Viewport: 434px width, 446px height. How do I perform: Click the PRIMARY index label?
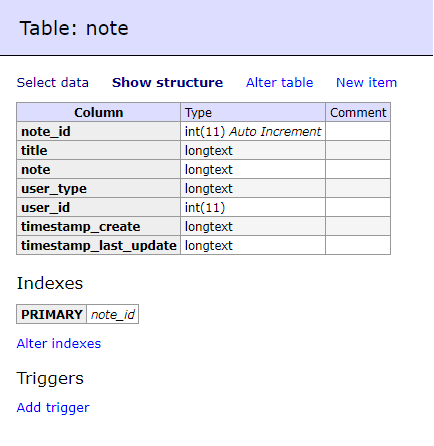click(52, 314)
